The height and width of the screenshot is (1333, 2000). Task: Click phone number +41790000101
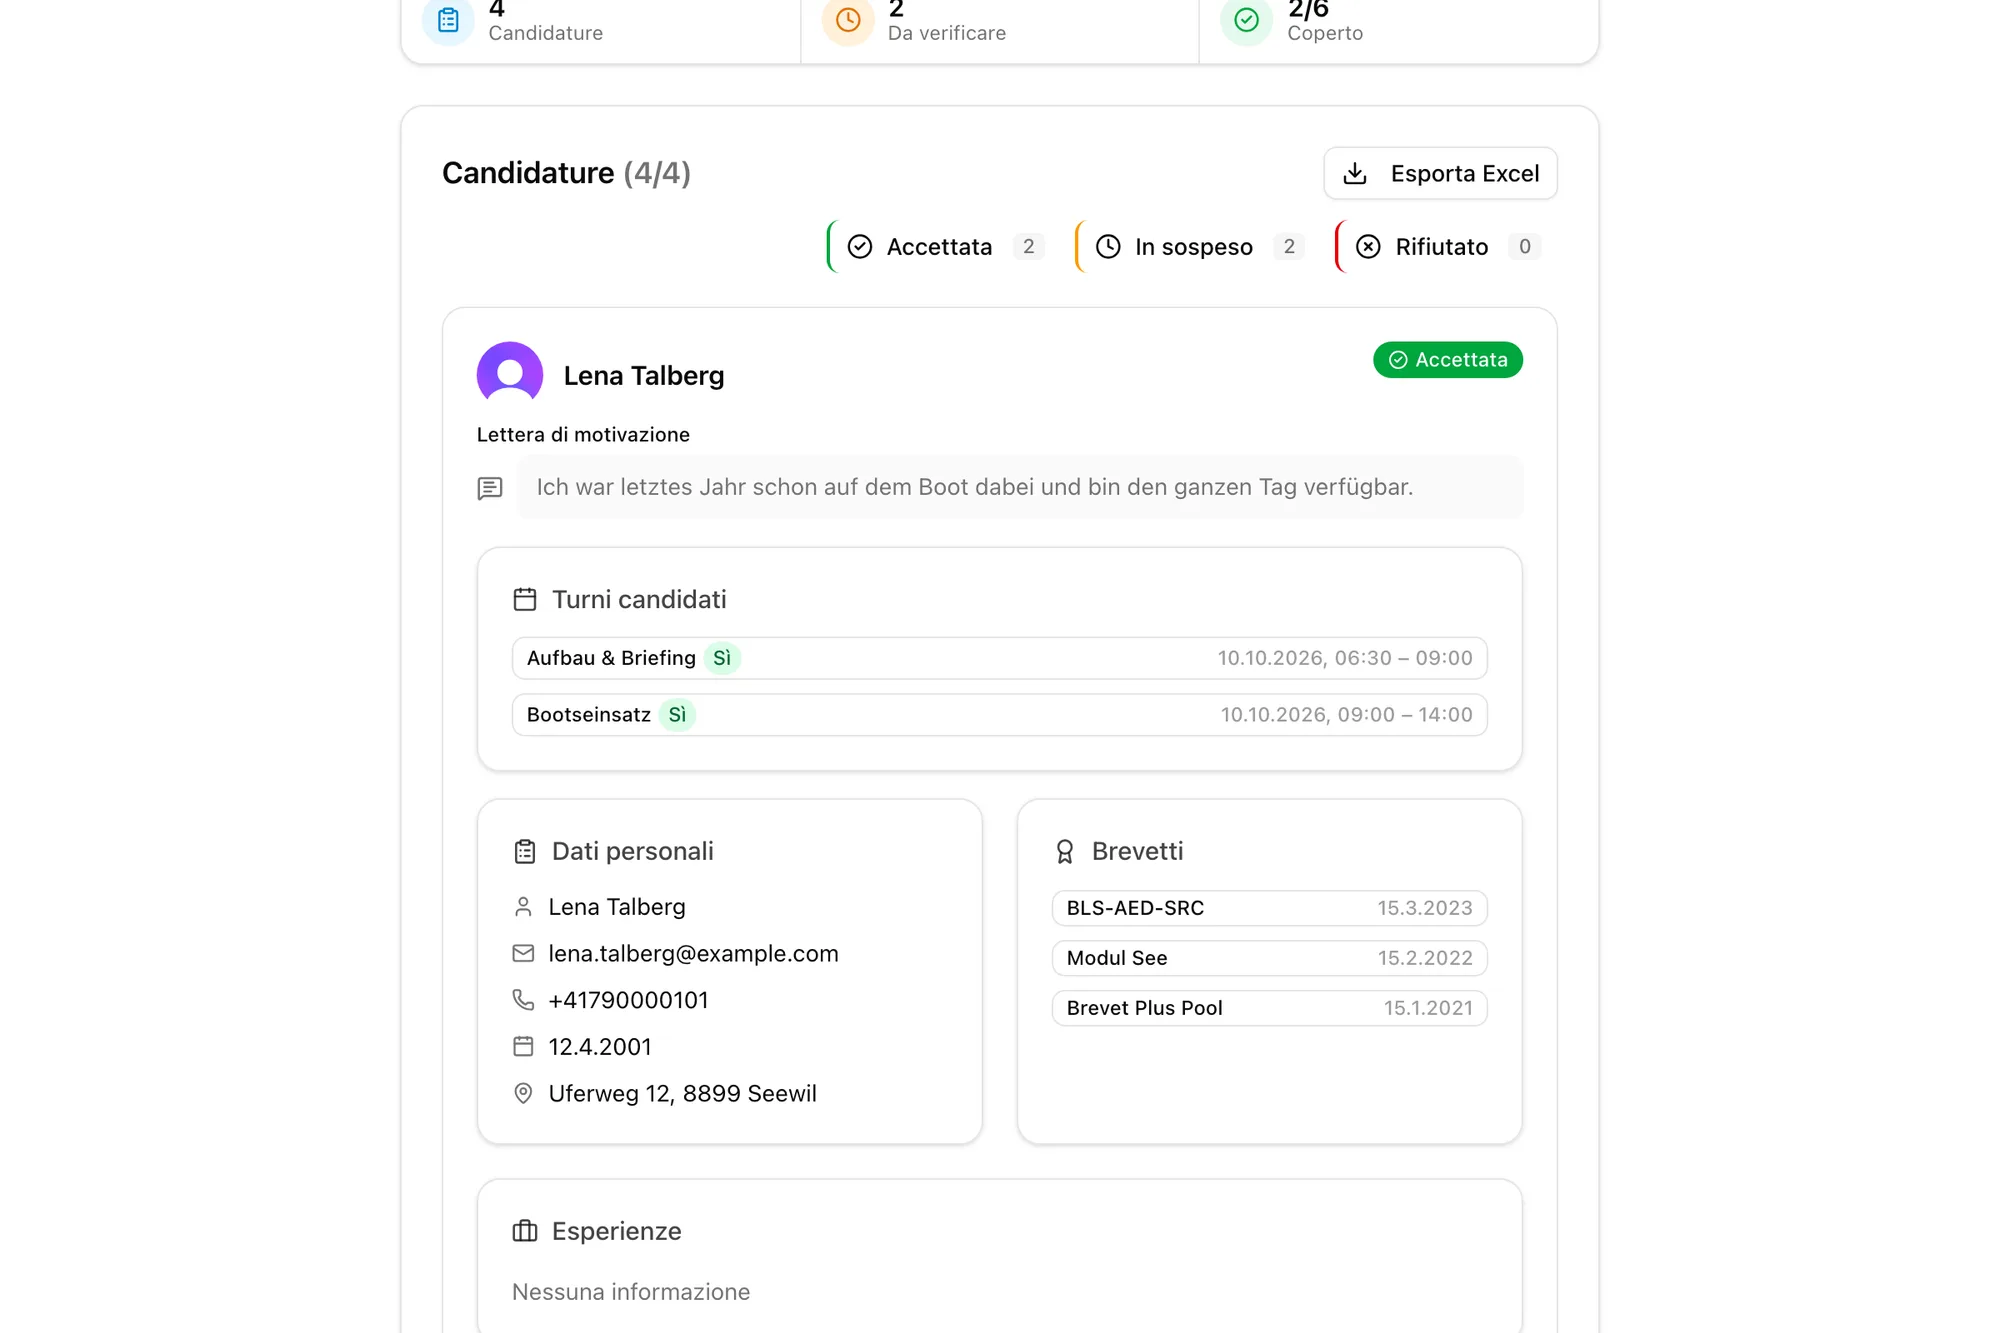(x=628, y=1000)
